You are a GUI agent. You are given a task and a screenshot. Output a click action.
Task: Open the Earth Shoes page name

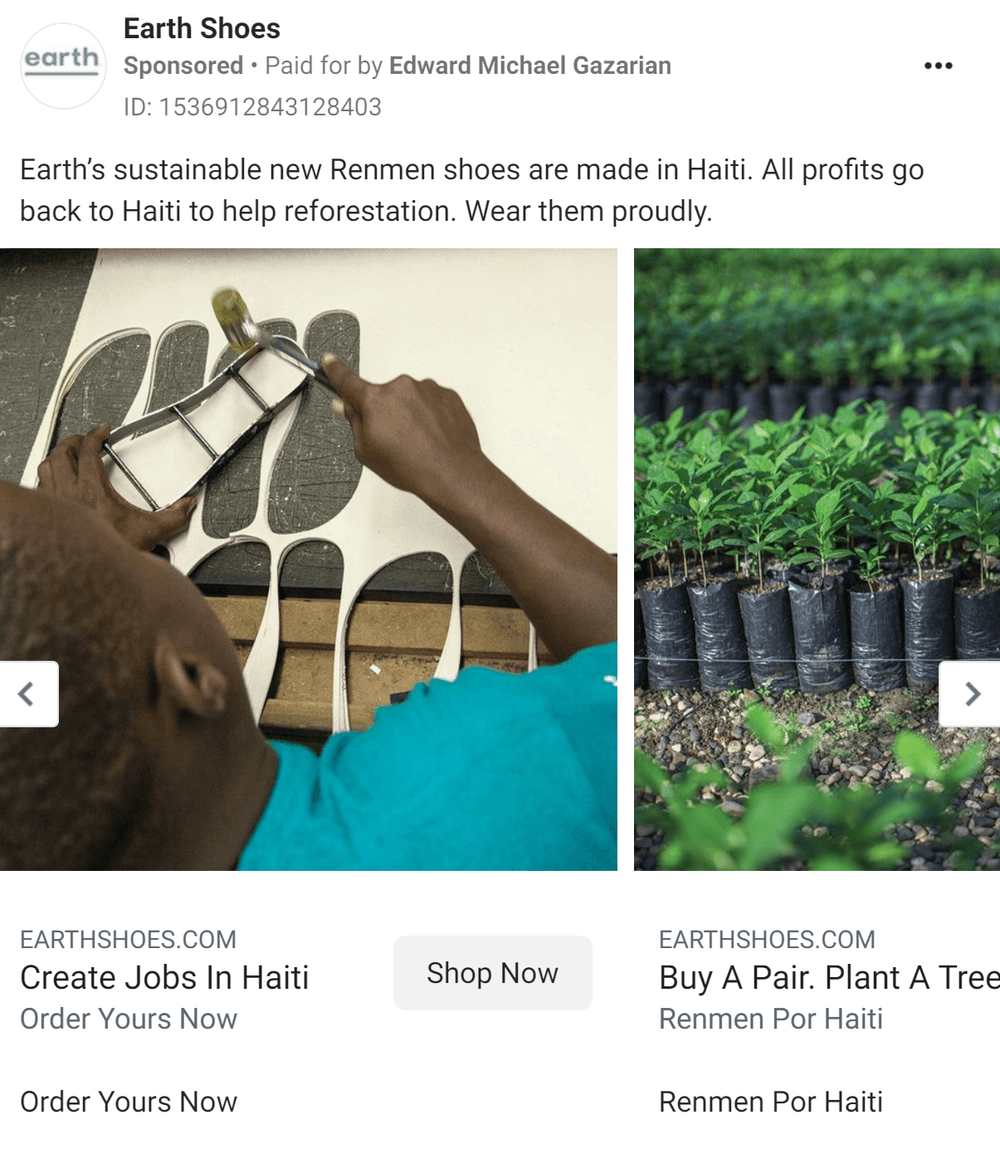click(201, 28)
